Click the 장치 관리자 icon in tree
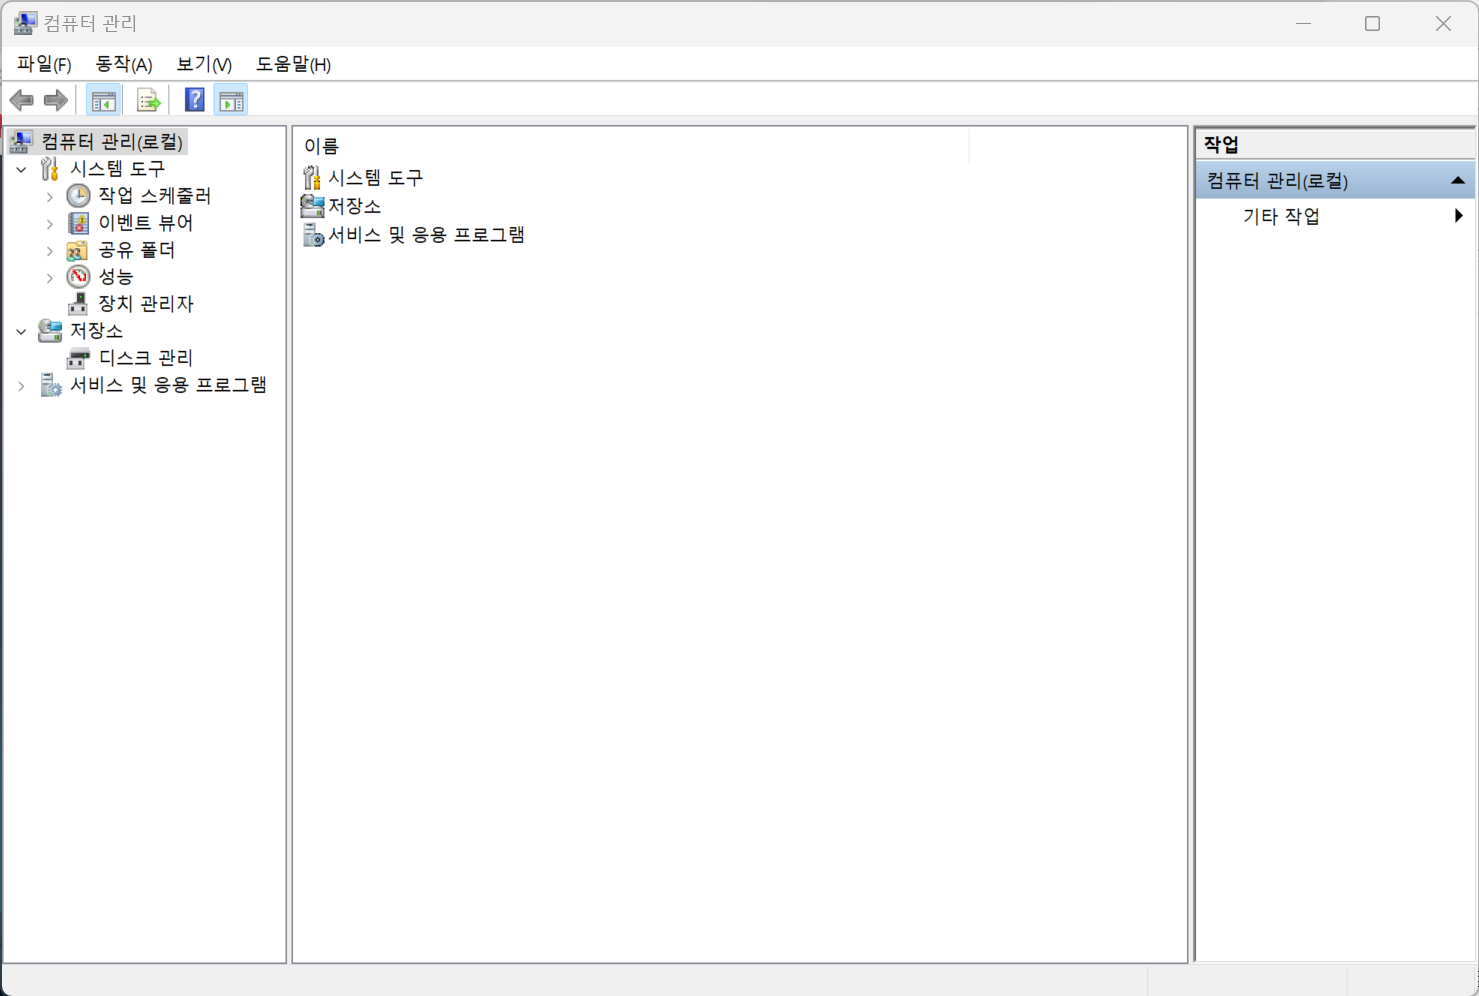Viewport: 1479px width, 996px height. click(x=78, y=304)
